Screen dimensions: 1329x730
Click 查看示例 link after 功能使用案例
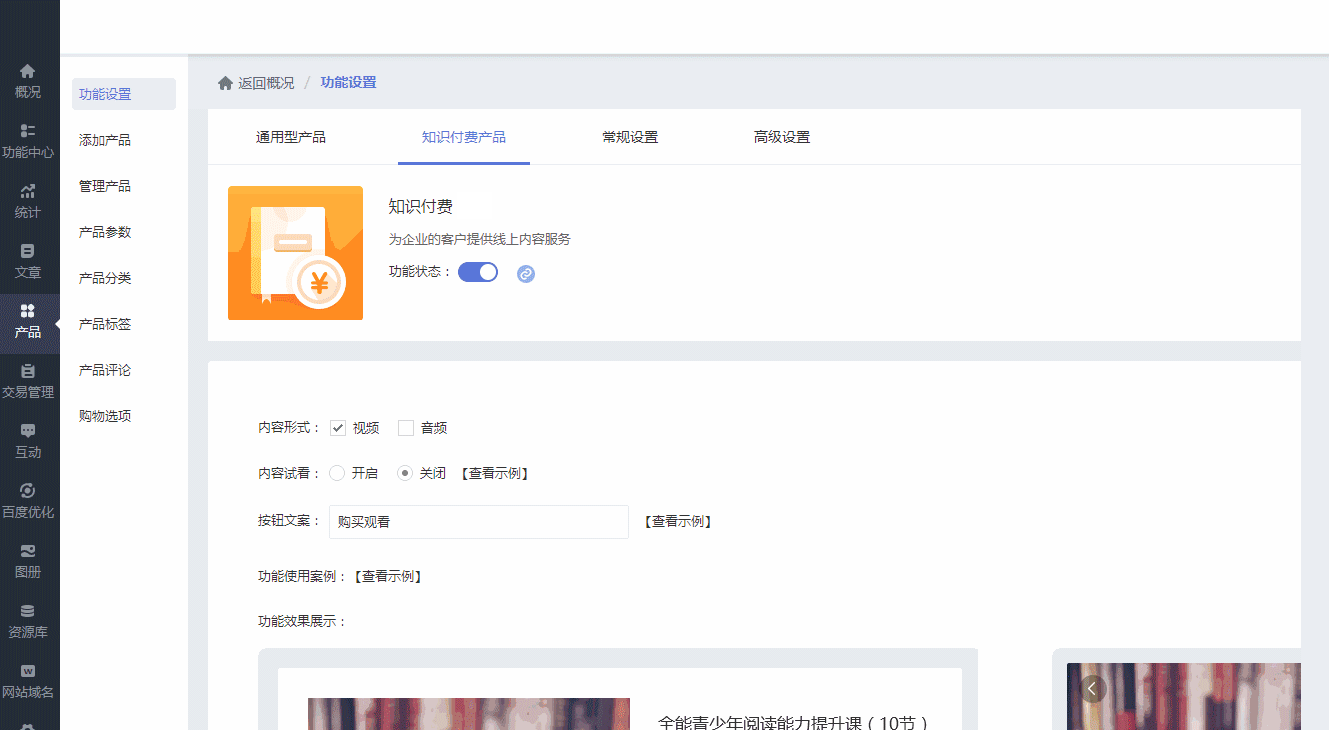click(388, 576)
